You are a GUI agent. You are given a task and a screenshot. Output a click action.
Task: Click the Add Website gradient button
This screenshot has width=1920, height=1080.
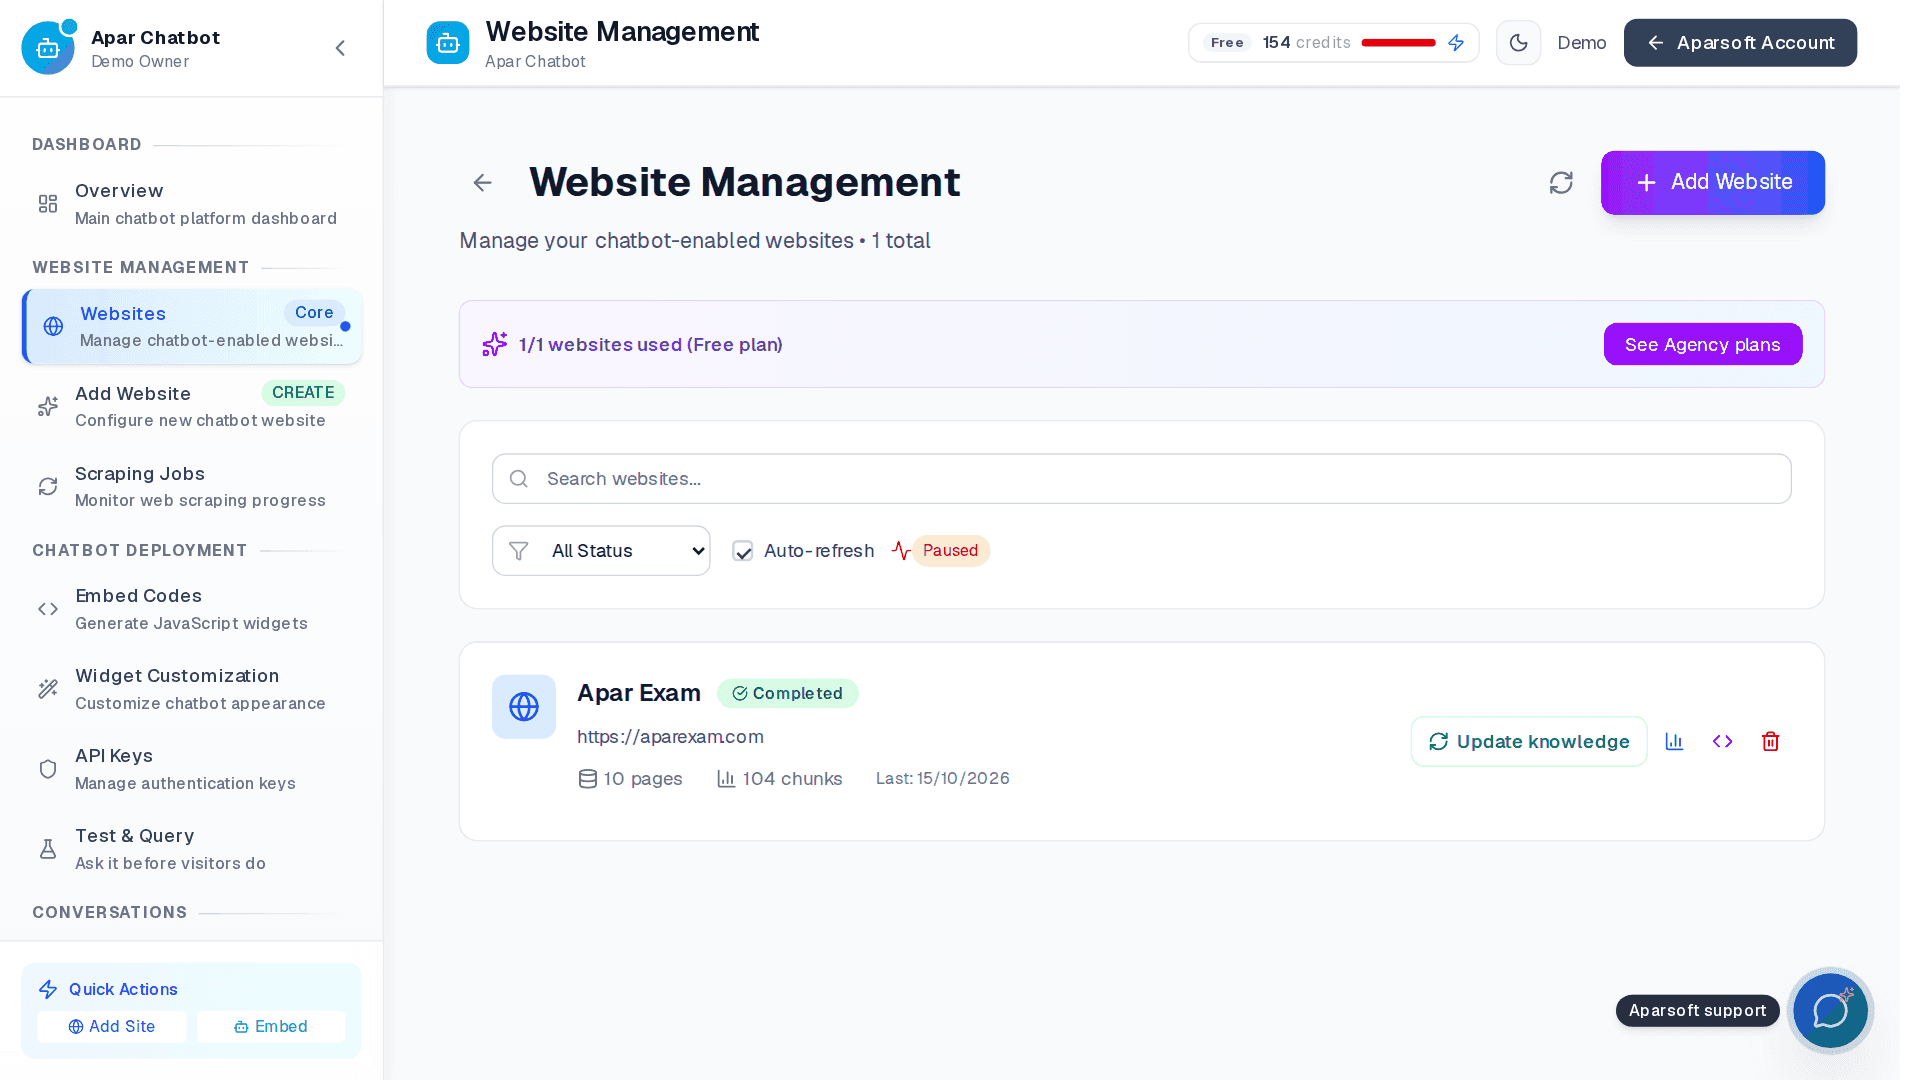pyautogui.click(x=1712, y=182)
